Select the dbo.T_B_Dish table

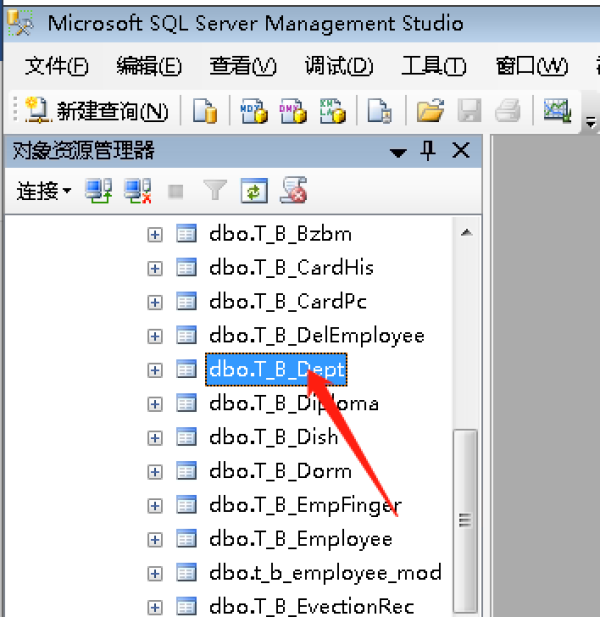273,438
